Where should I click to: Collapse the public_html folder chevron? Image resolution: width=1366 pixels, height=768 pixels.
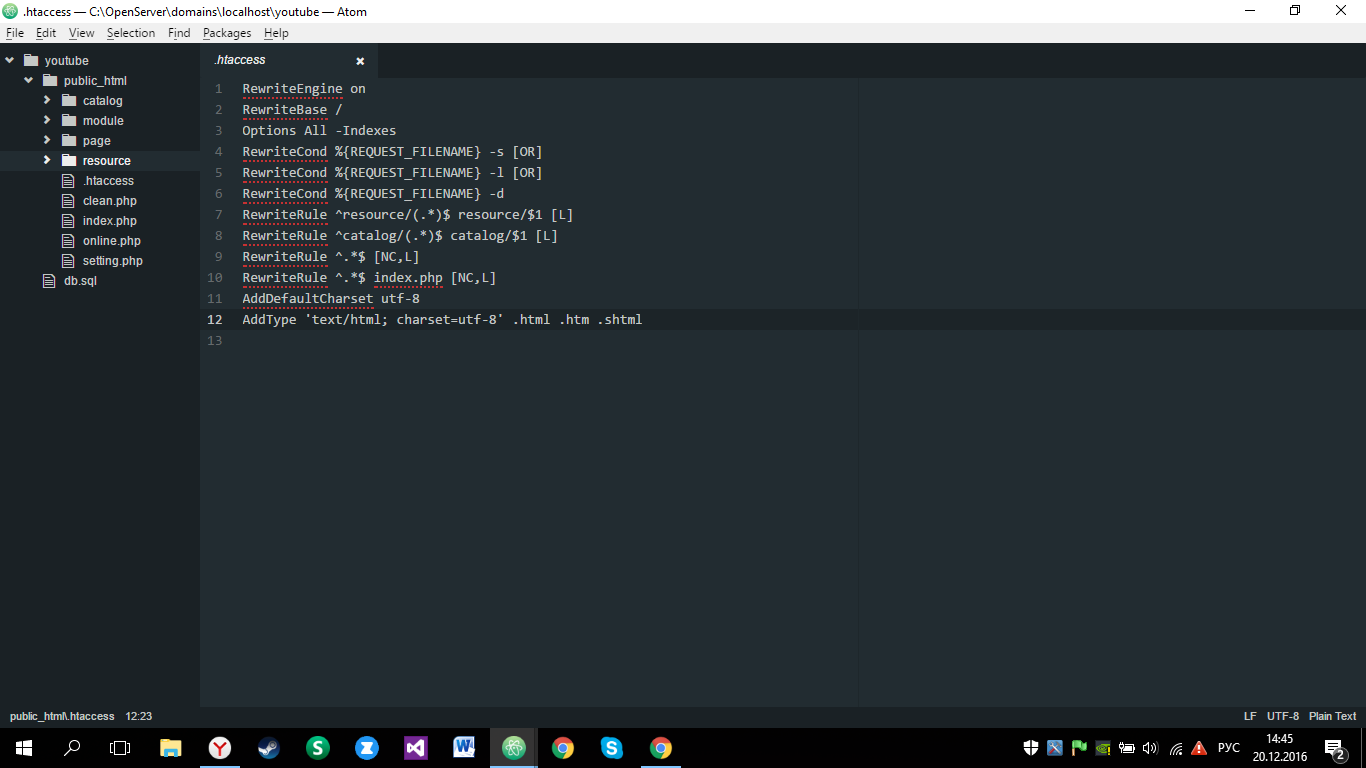coord(29,80)
